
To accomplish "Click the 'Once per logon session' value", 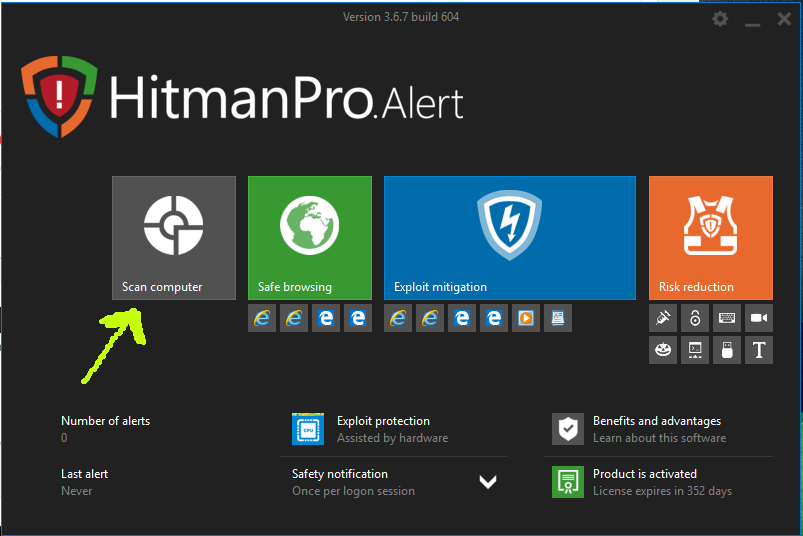I will point(353,491).
